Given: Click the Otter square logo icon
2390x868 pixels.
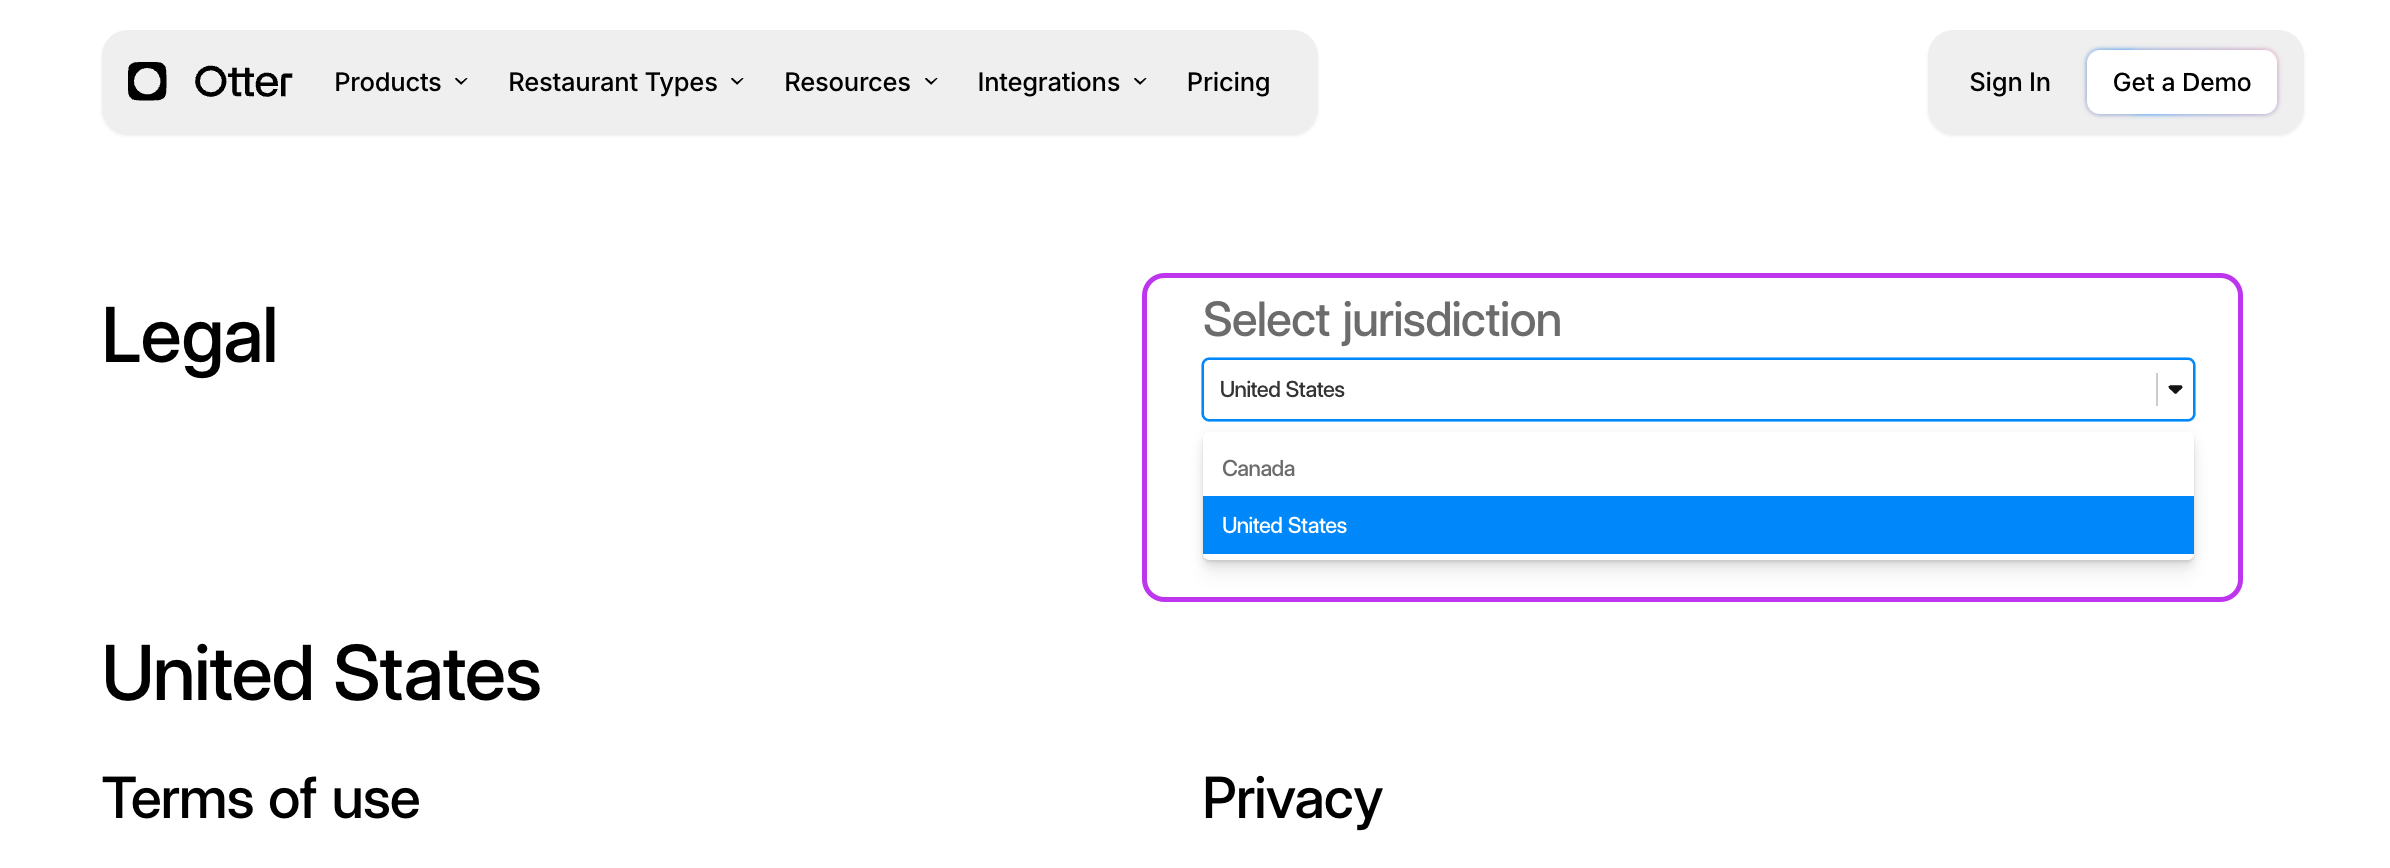Looking at the screenshot, I should click(147, 81).
